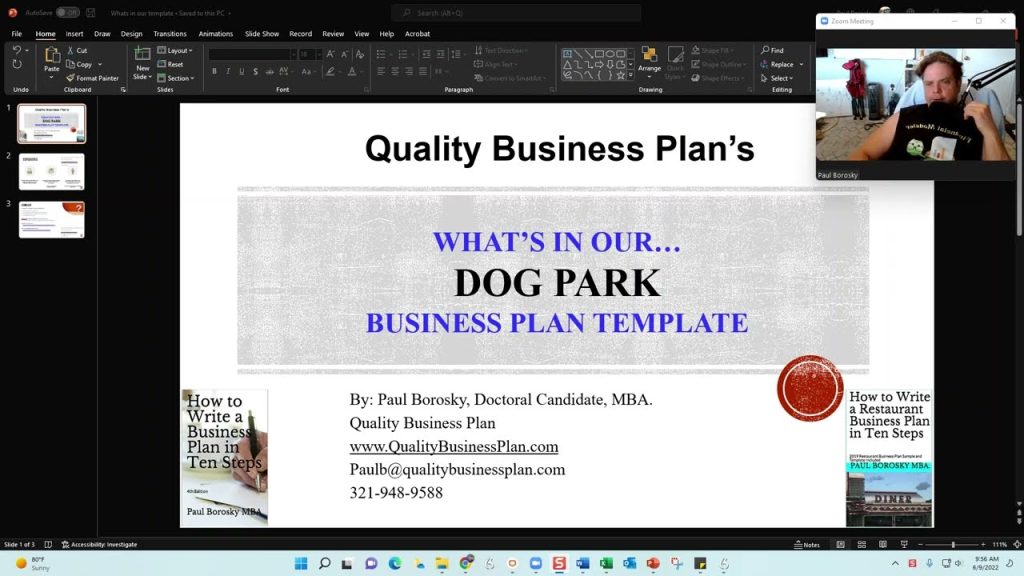Expand the Section dropdown
This screenshot has width=1024, height=576.
tap(176, 78)
